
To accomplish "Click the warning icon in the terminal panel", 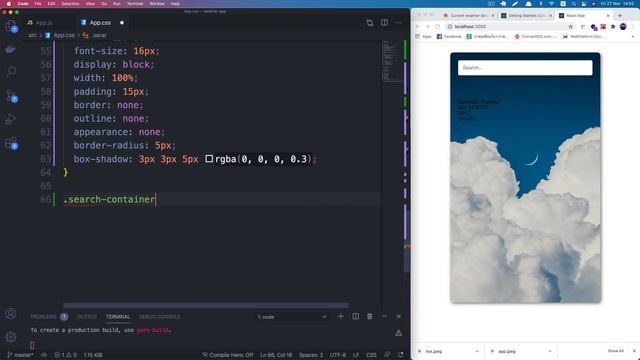I will [398, 333].
